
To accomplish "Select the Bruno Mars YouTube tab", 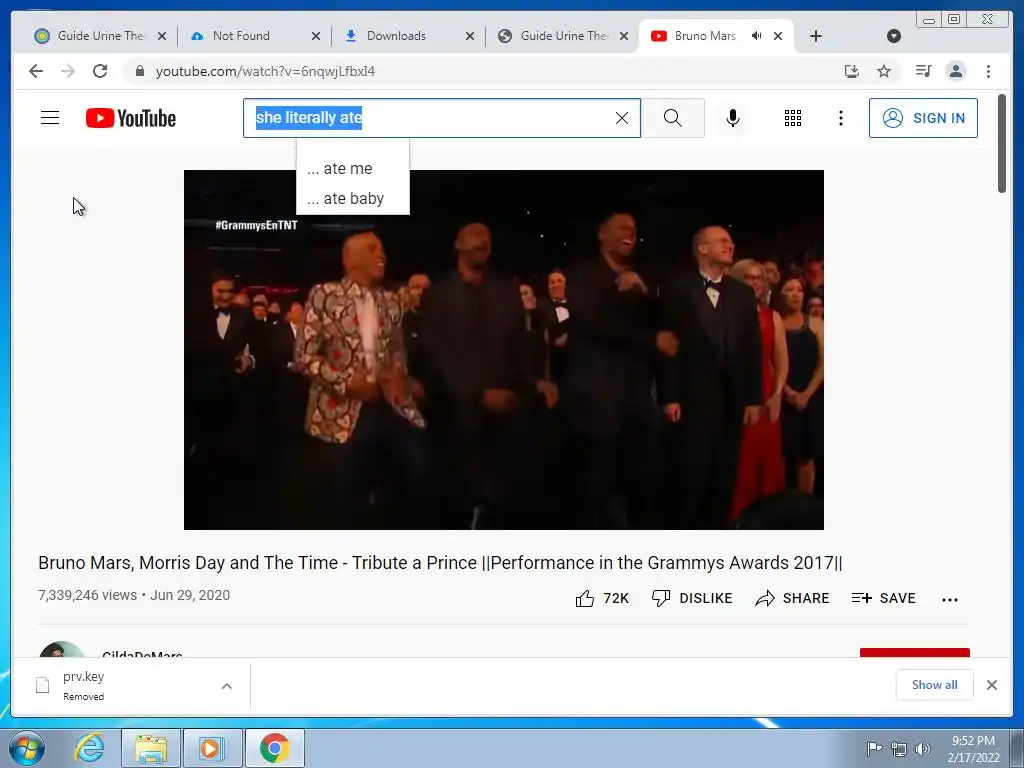I will pos(704,36).
